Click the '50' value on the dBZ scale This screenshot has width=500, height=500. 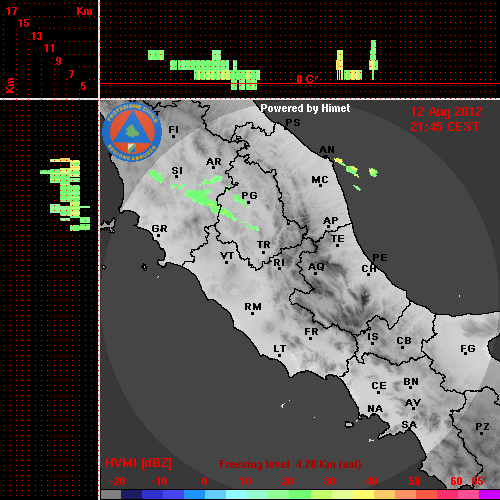click(x=414, y=481)
